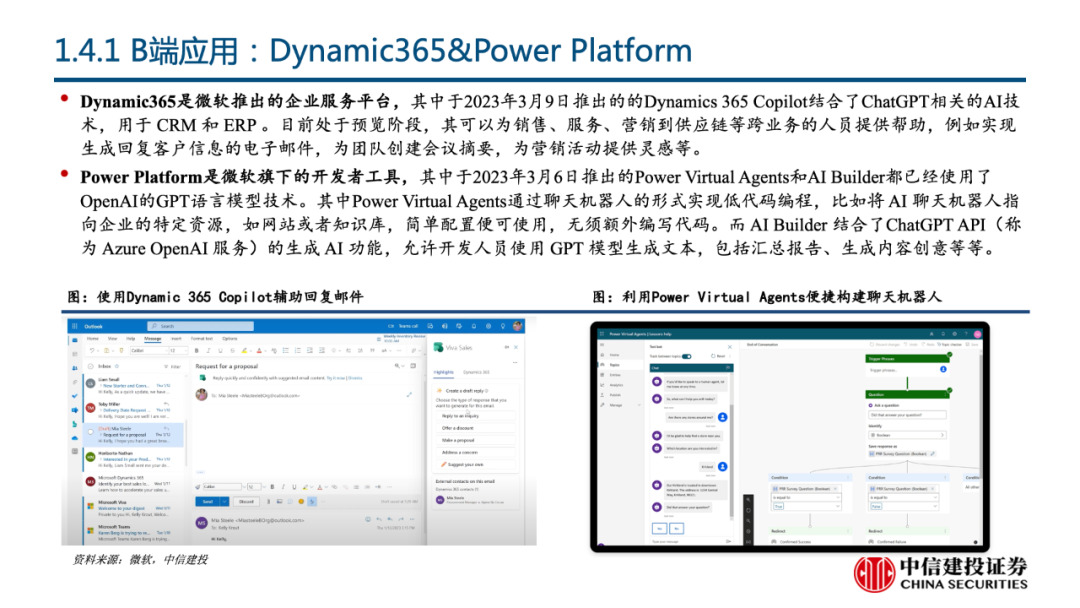The height and width of the screenshot is (608, 1080).
Task: Open the Outlook app launcher grid
Action: pyautogui.click(x=75, y=326)
